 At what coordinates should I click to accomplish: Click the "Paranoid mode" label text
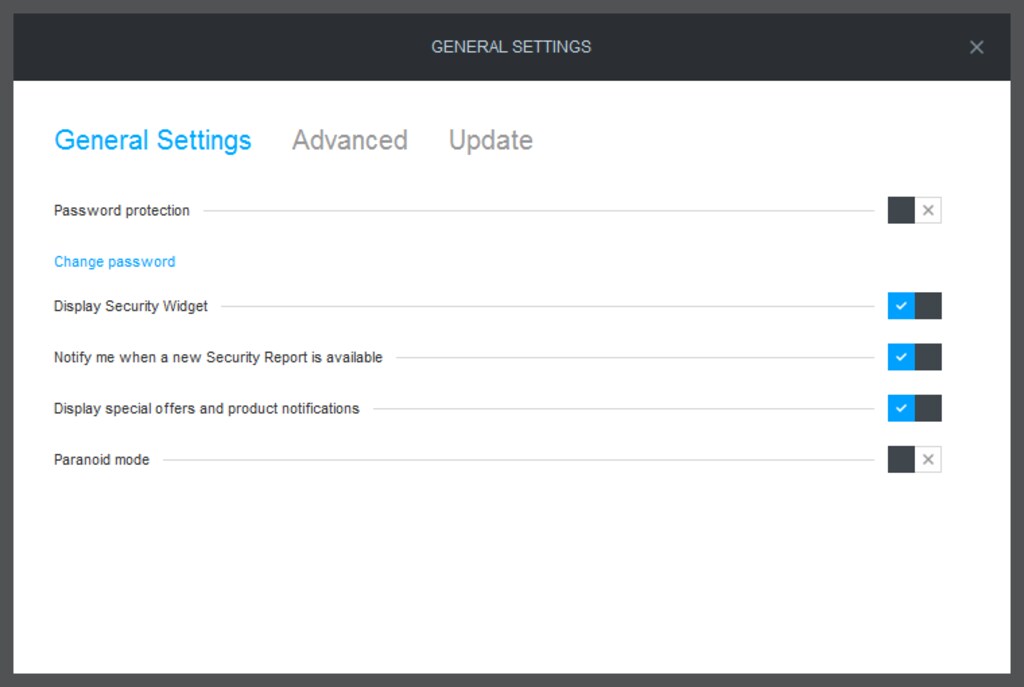coord(101,460)
